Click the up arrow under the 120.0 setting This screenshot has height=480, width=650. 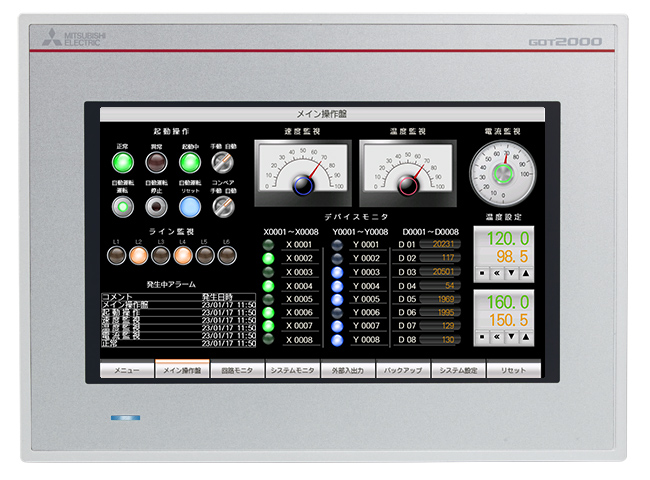tap(526, 273)
